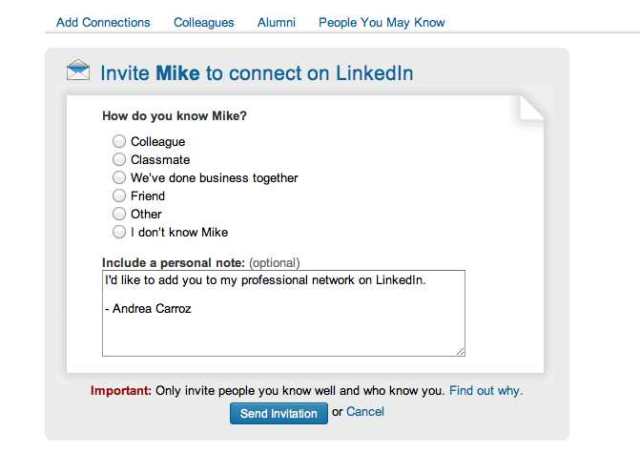Click the Send Invitation button
Screen dimensions: 640x453
[x=279, y=413]
